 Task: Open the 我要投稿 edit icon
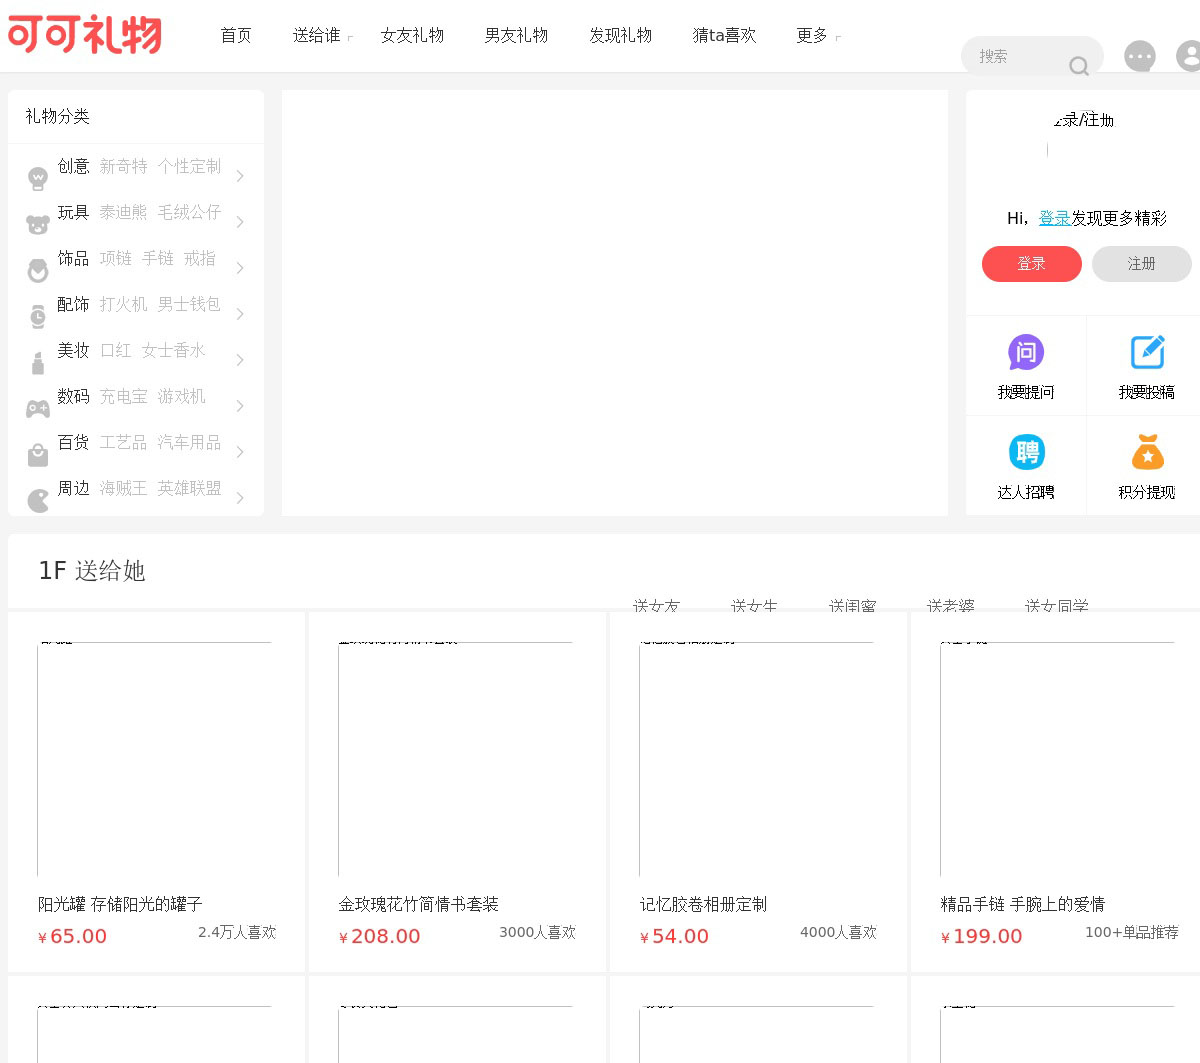coord(1146,352)
